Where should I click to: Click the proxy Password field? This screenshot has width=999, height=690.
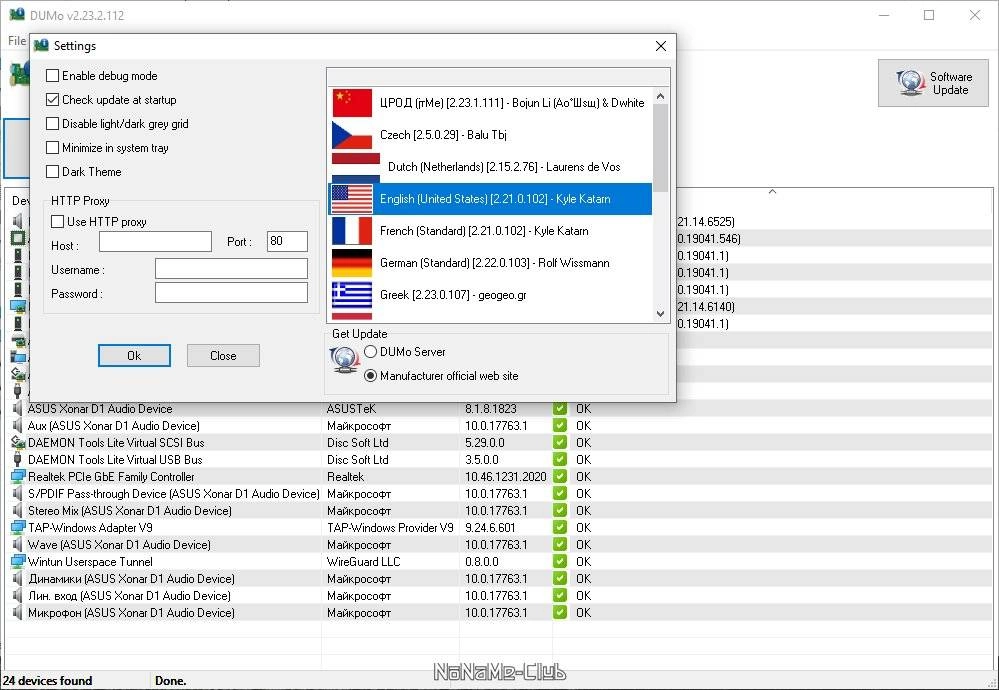231,292
